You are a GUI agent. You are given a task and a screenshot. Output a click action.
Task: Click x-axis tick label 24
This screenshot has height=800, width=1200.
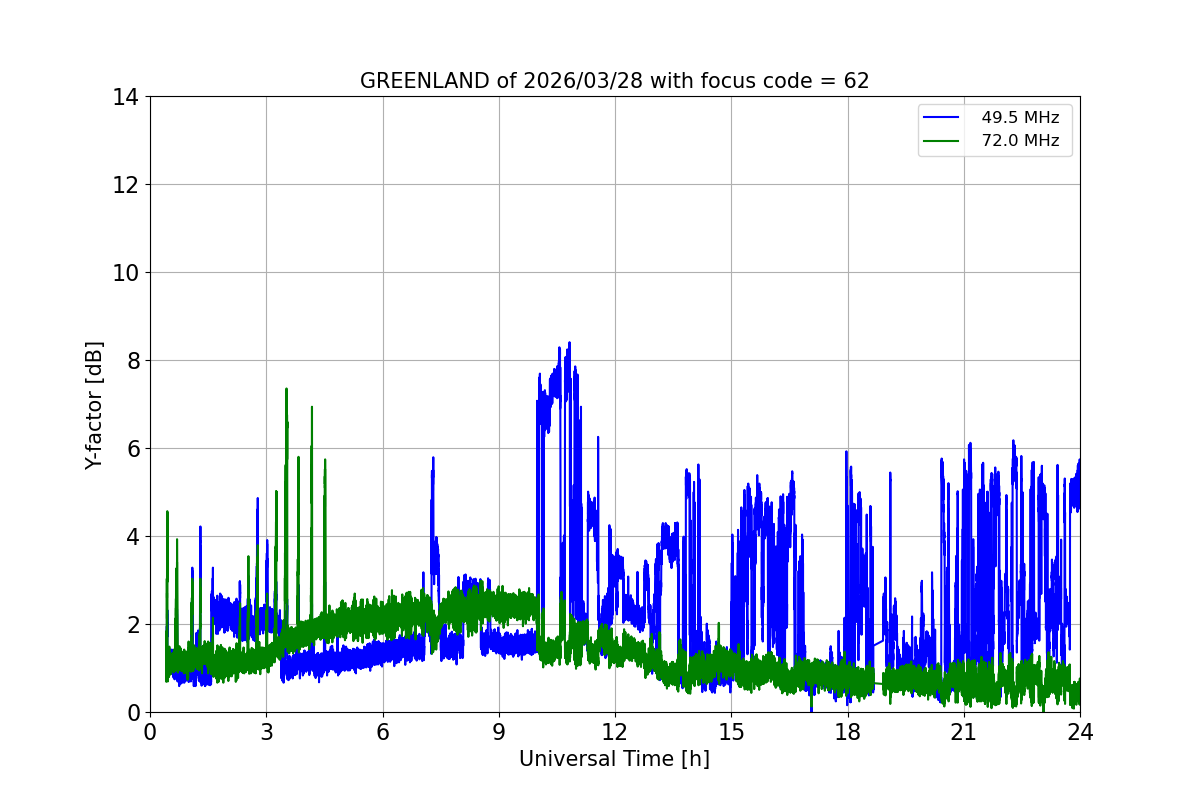1080,732
